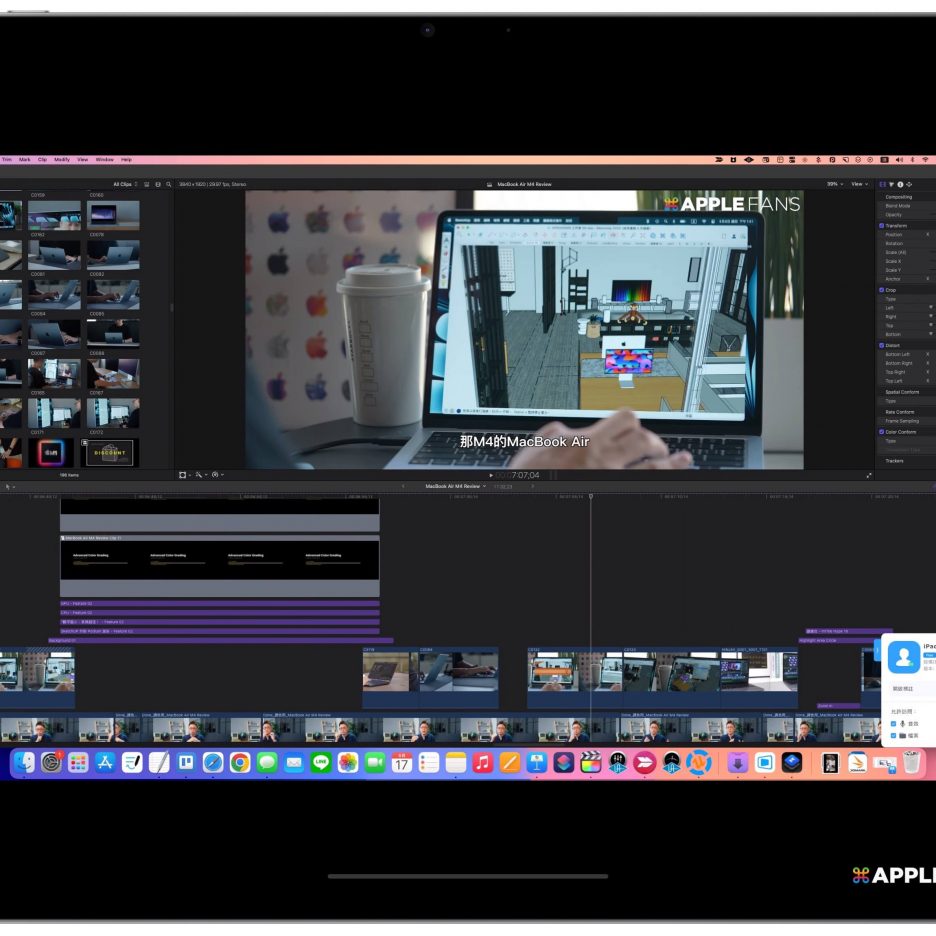
Task: Toggle the Crop checkbox
Action: click(881, 290)
